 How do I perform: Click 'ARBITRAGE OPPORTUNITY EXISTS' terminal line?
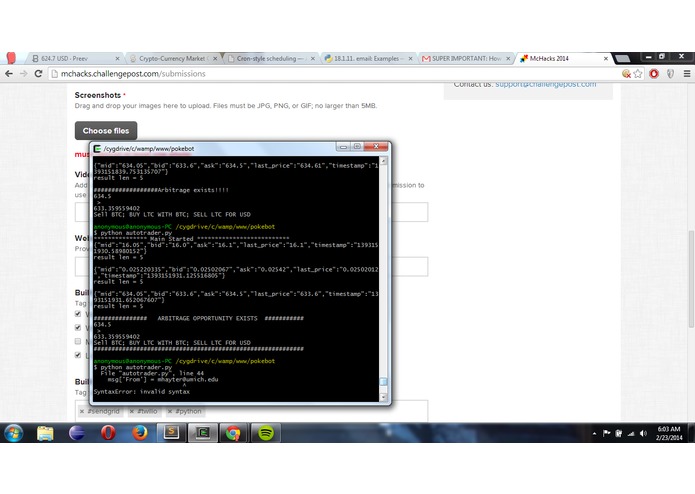point(199,318)
